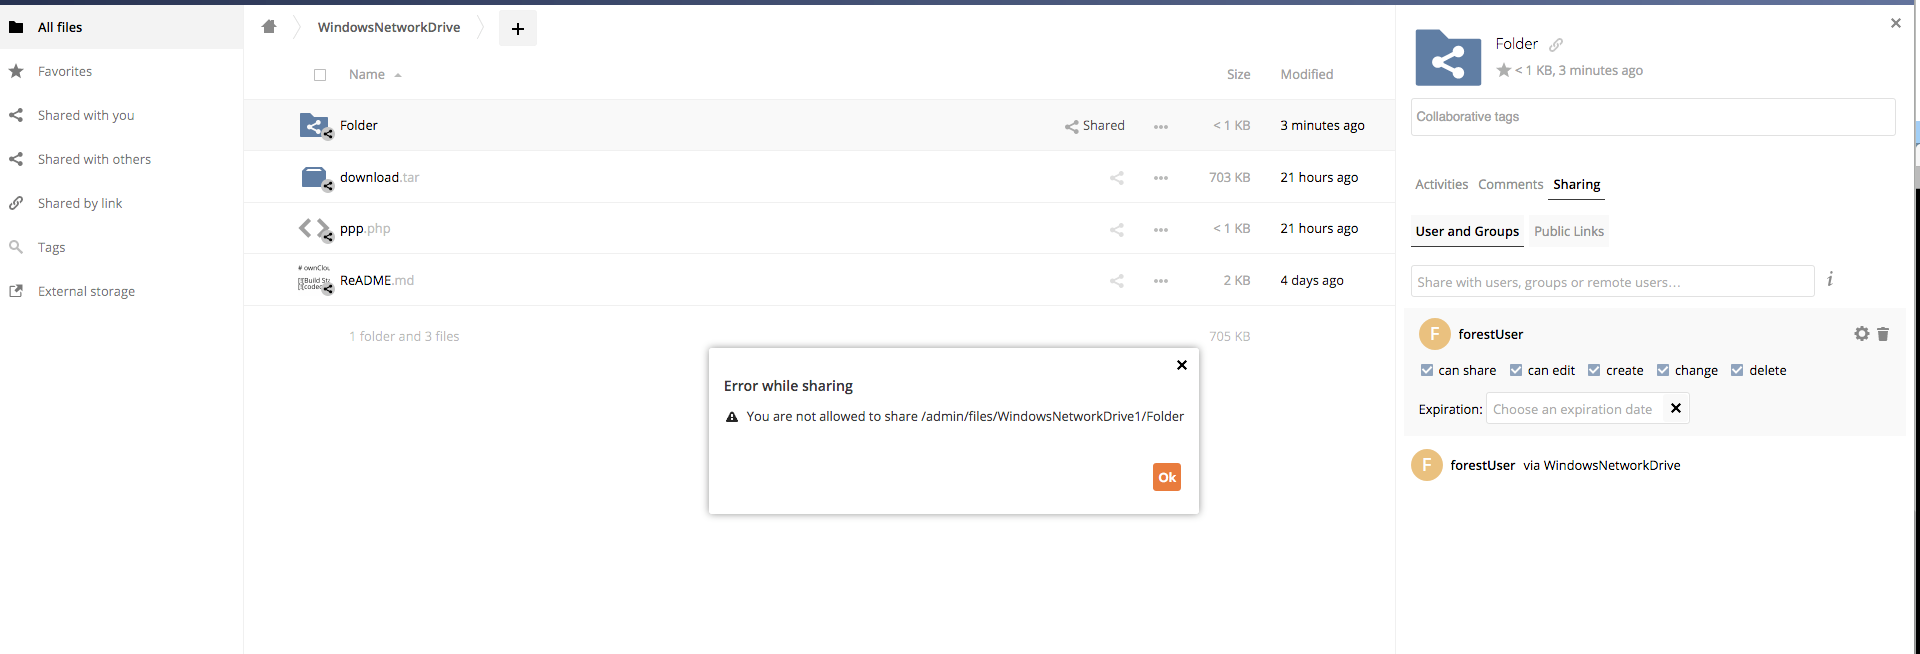Open more actions menu for ppp.php

(1161, 230)
